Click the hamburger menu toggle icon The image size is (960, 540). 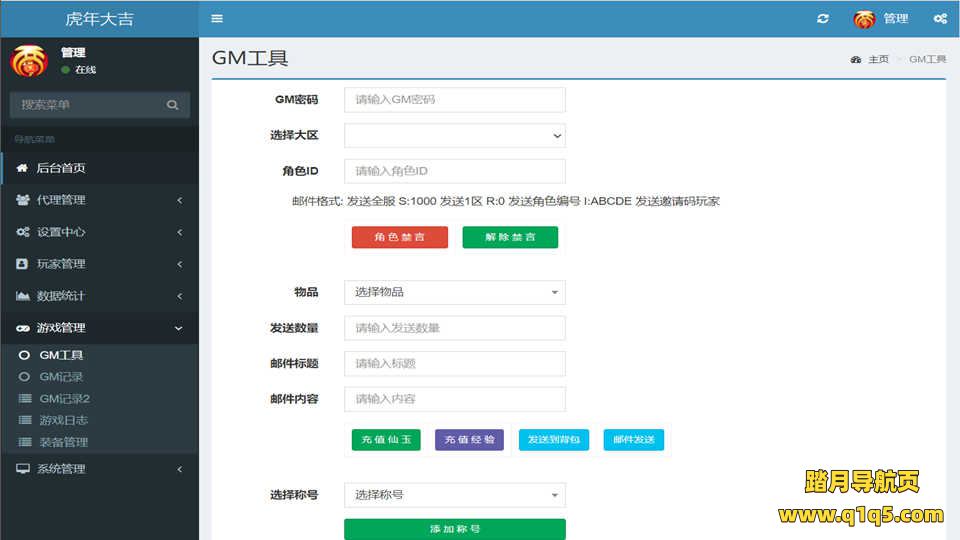217,19
